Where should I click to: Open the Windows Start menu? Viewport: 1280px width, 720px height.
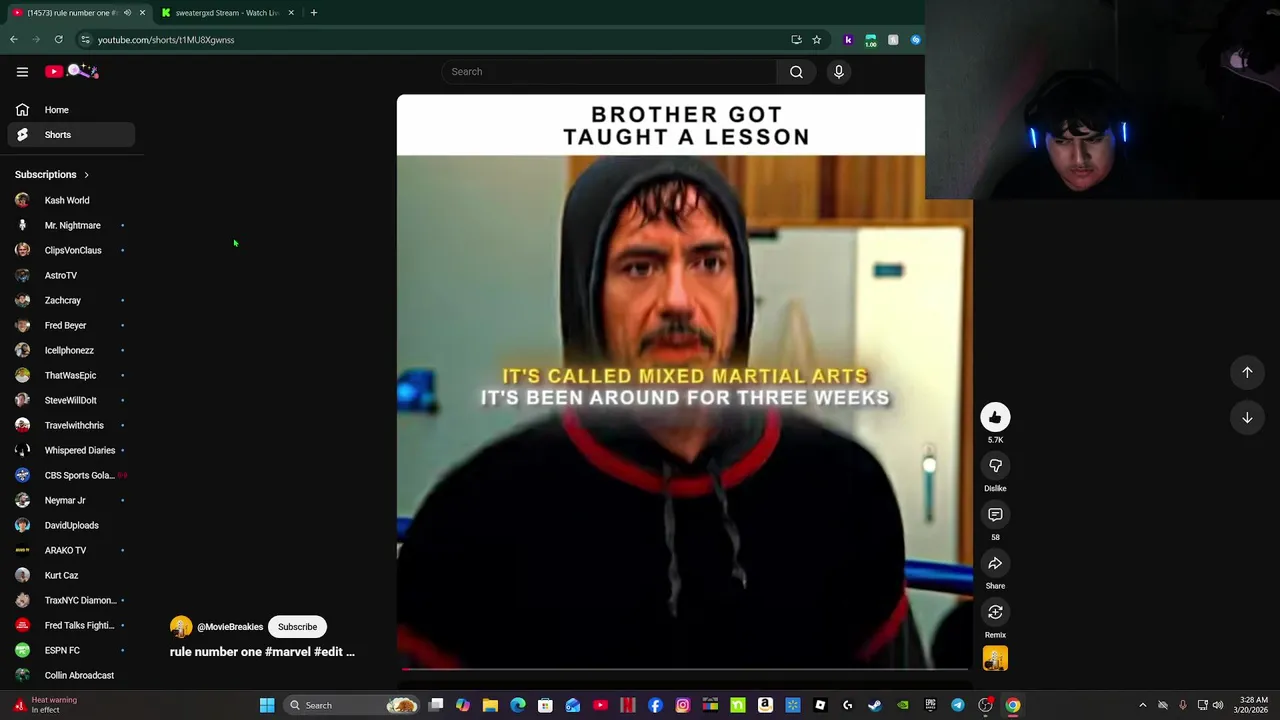click(267, 705)
